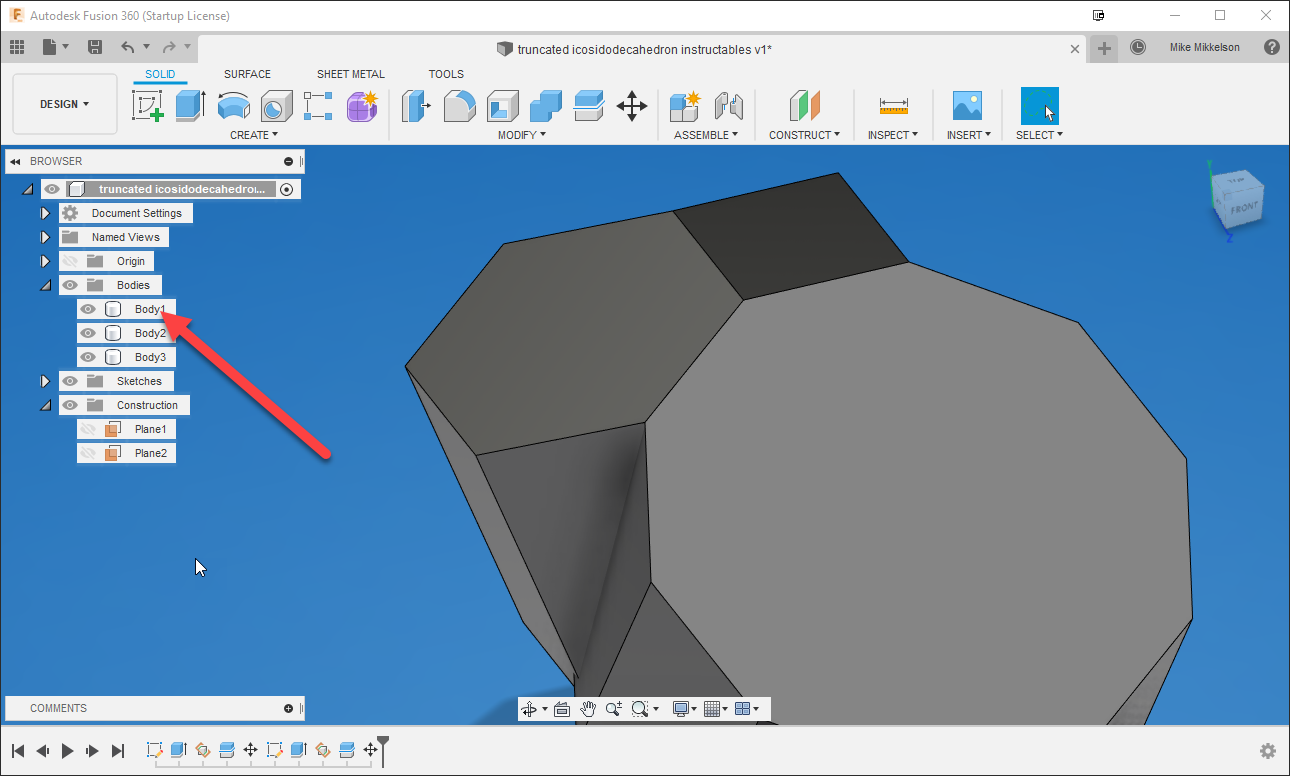The height and width of the screenshot is (776, 1290).
Task: Select the Create Sketch tool
Action: coord(148,106)
